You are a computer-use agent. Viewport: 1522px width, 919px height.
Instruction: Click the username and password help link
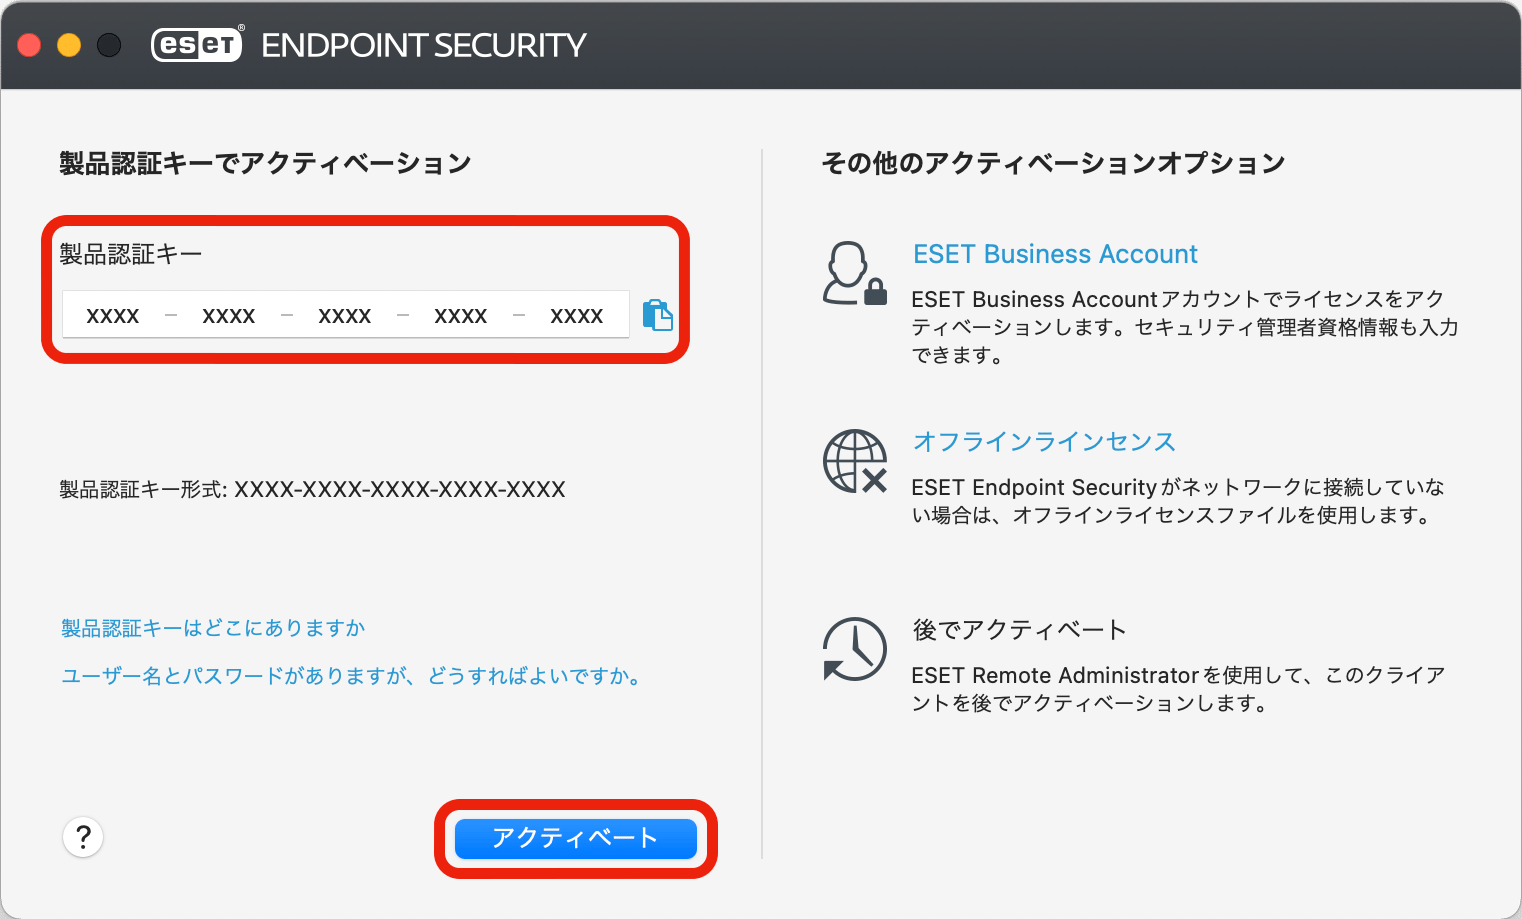point(350,676)
